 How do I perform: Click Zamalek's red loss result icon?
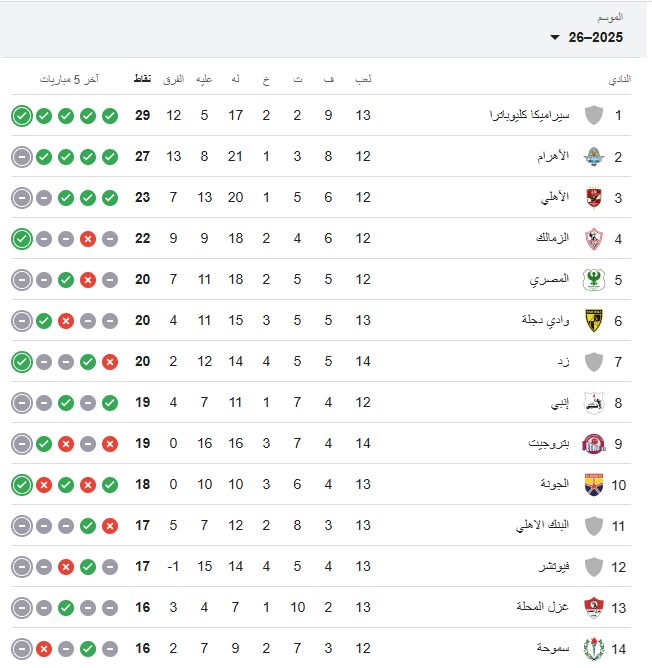click(88, 238)
